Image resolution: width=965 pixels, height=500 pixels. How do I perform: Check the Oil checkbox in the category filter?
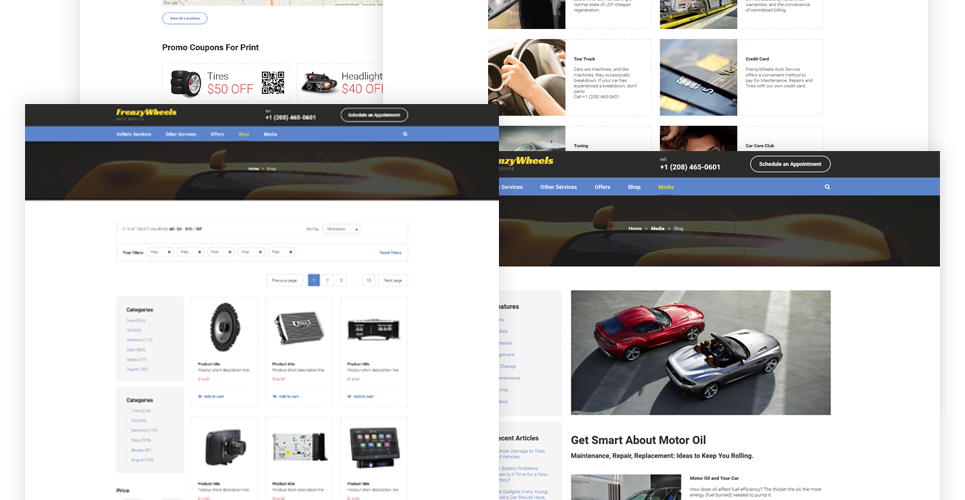pos(129,421)
